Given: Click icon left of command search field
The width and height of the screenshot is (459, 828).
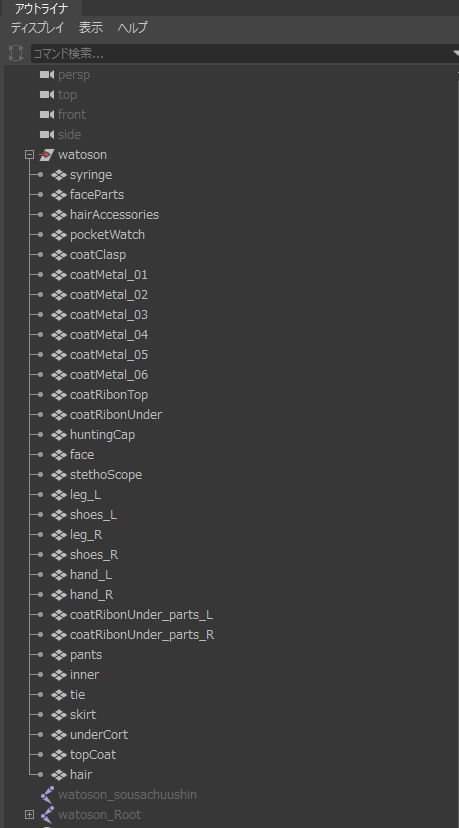Looking at the screenshot, I should [x=16, y=53].
